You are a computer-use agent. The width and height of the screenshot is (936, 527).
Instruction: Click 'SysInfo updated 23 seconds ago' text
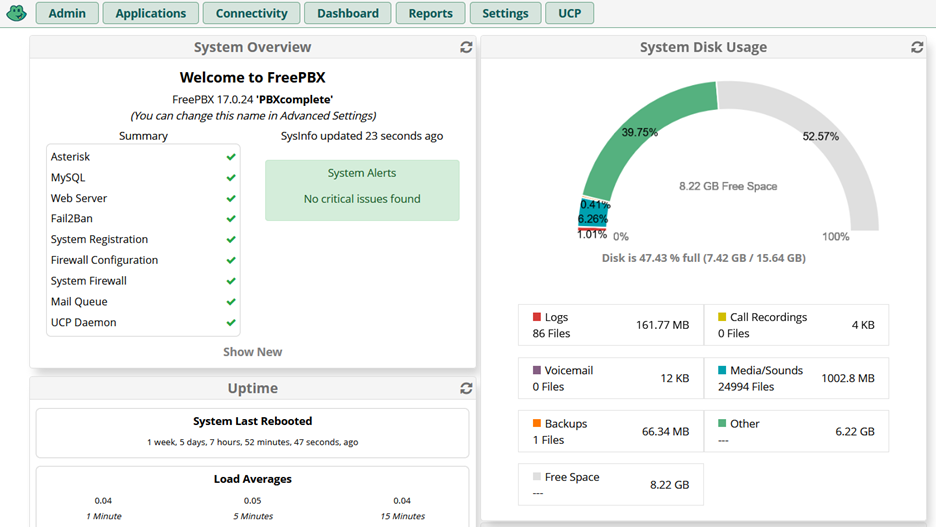pos(362,136)
